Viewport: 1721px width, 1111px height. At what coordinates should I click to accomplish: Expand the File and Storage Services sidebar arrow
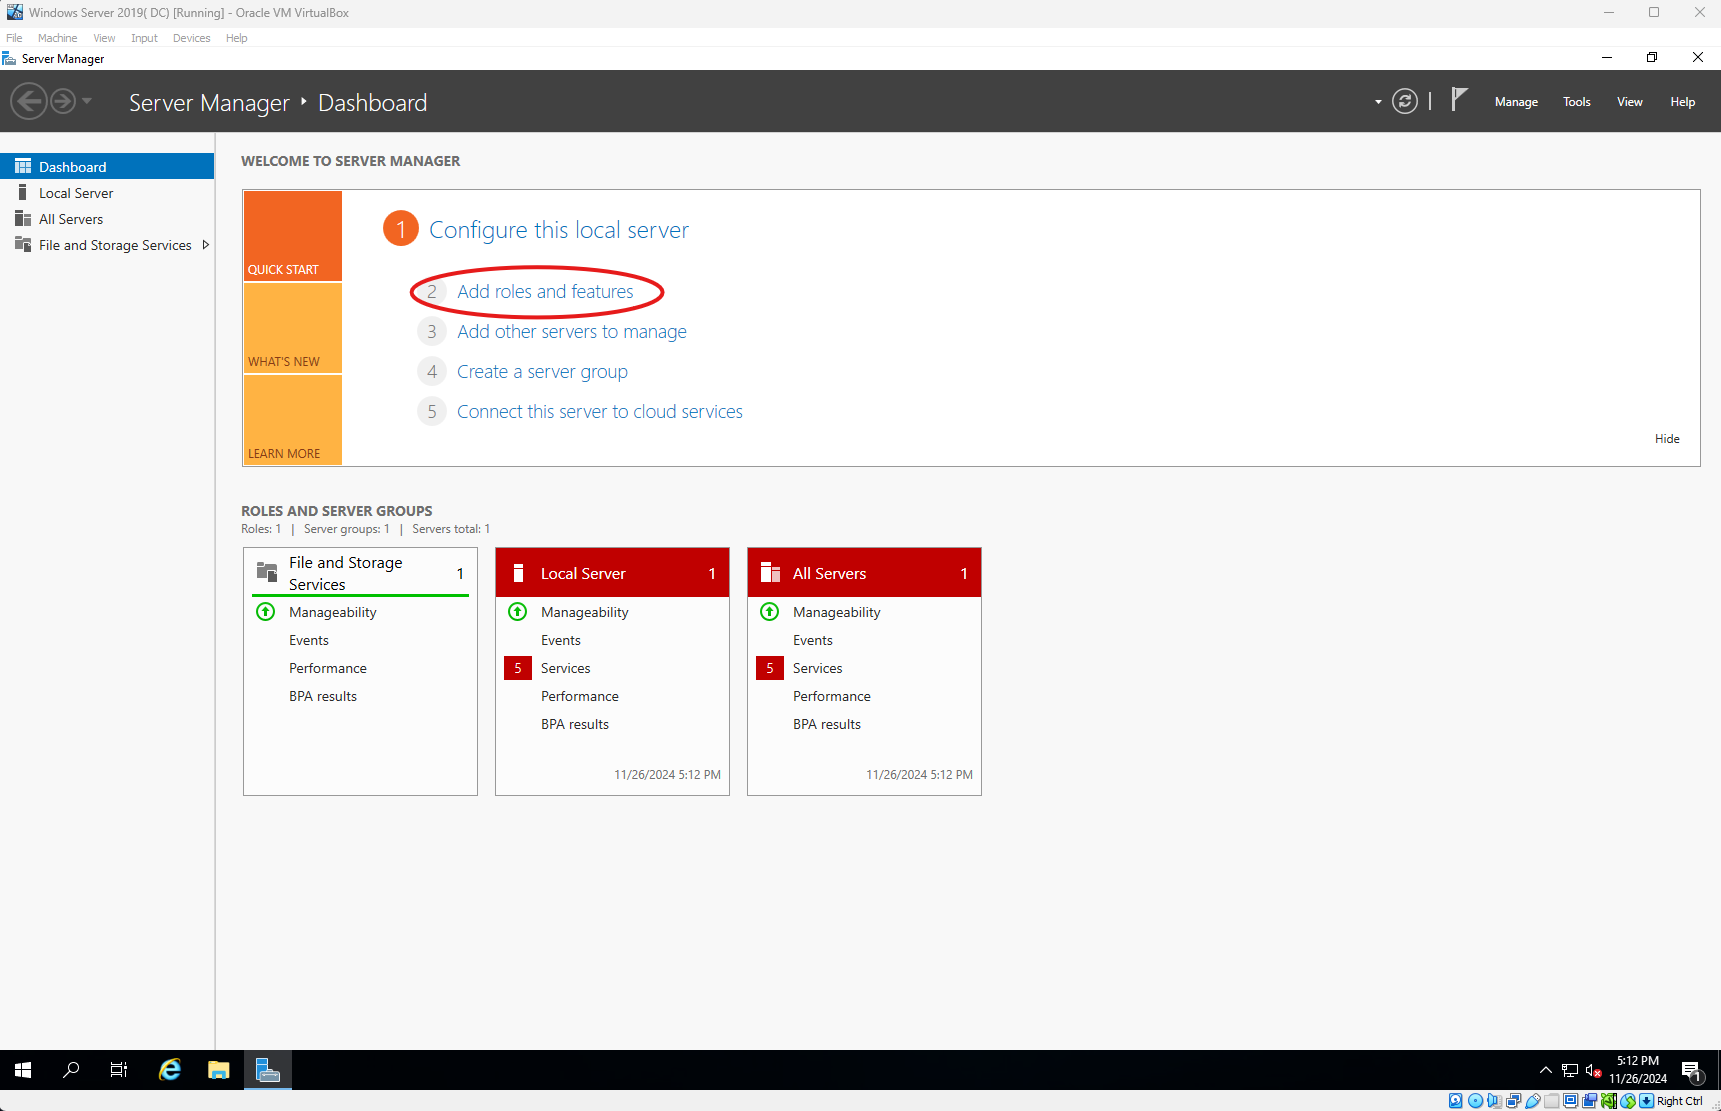[206, 245]
